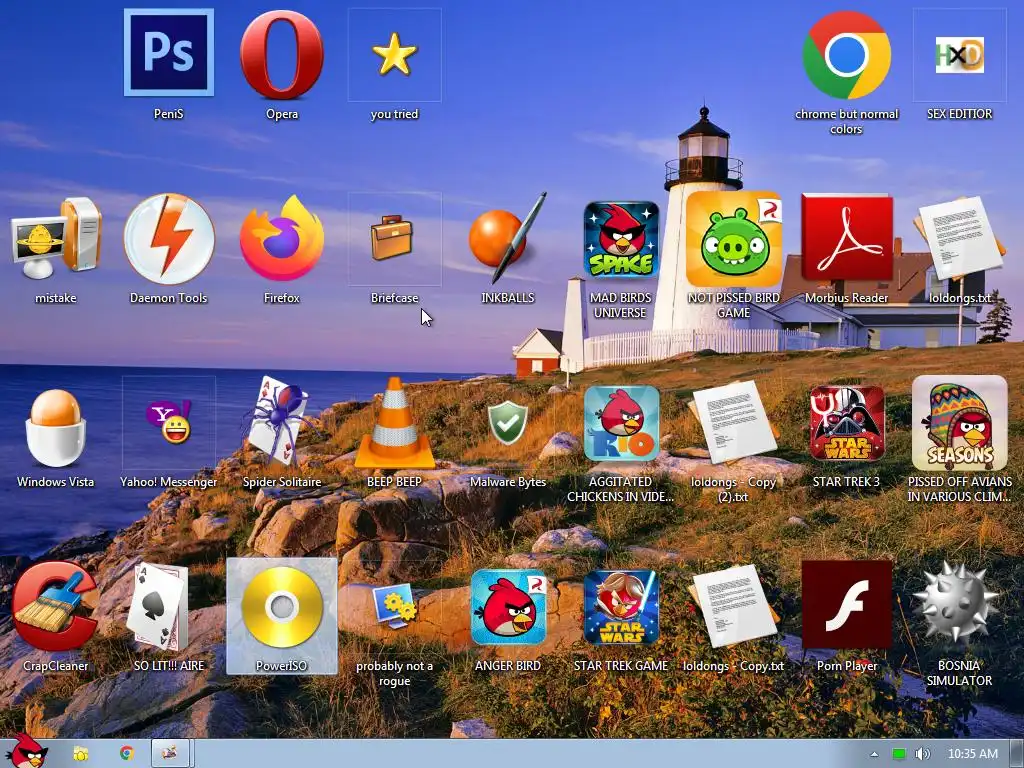Select the 'loldongs - Copy.txt' file
1024x768 pixels.
tap(733, 607)
